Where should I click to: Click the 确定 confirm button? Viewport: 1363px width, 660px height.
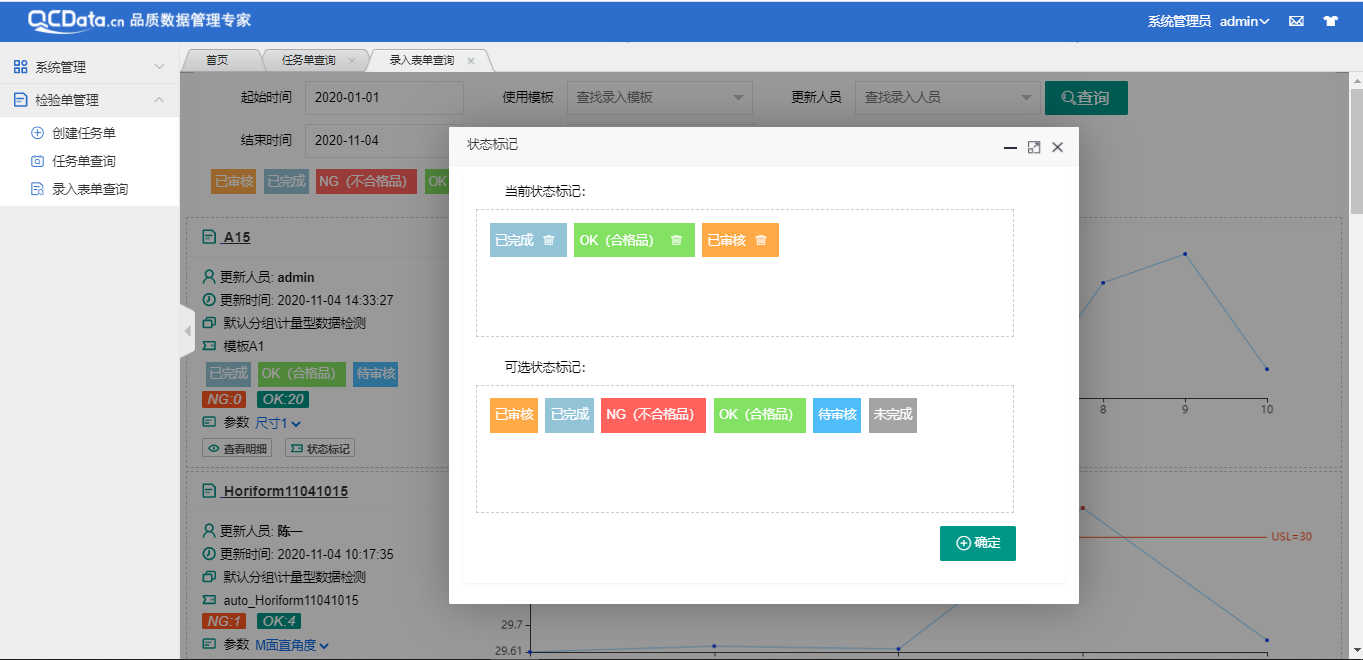tap(977, 544)
